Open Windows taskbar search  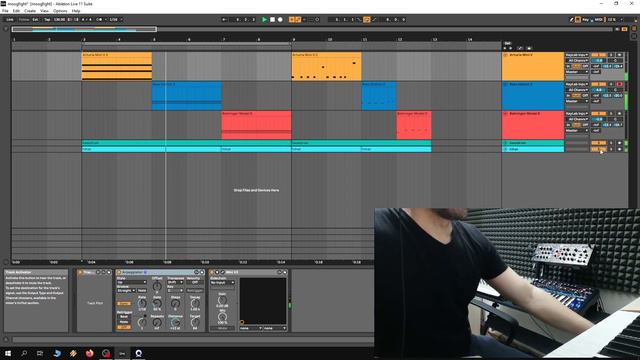(24, 353)
